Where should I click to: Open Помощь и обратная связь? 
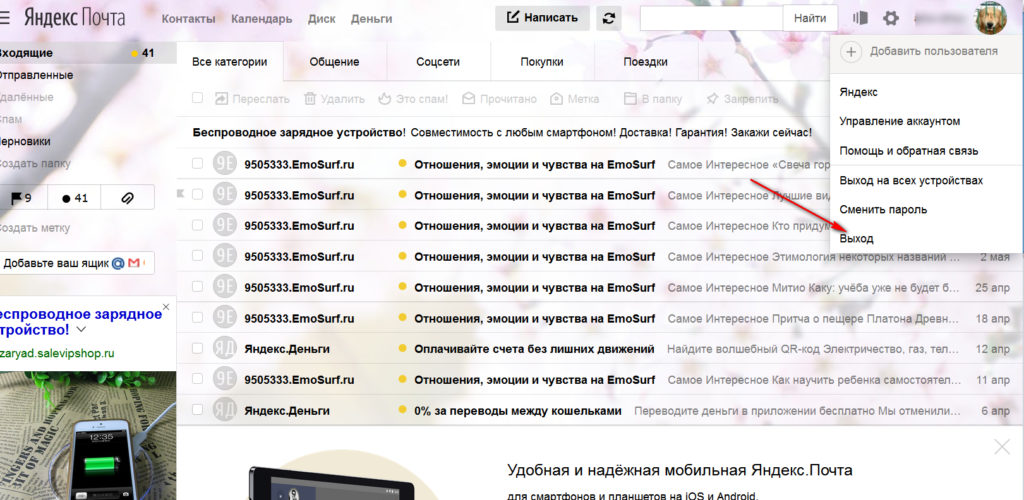(x=908, y=151)
